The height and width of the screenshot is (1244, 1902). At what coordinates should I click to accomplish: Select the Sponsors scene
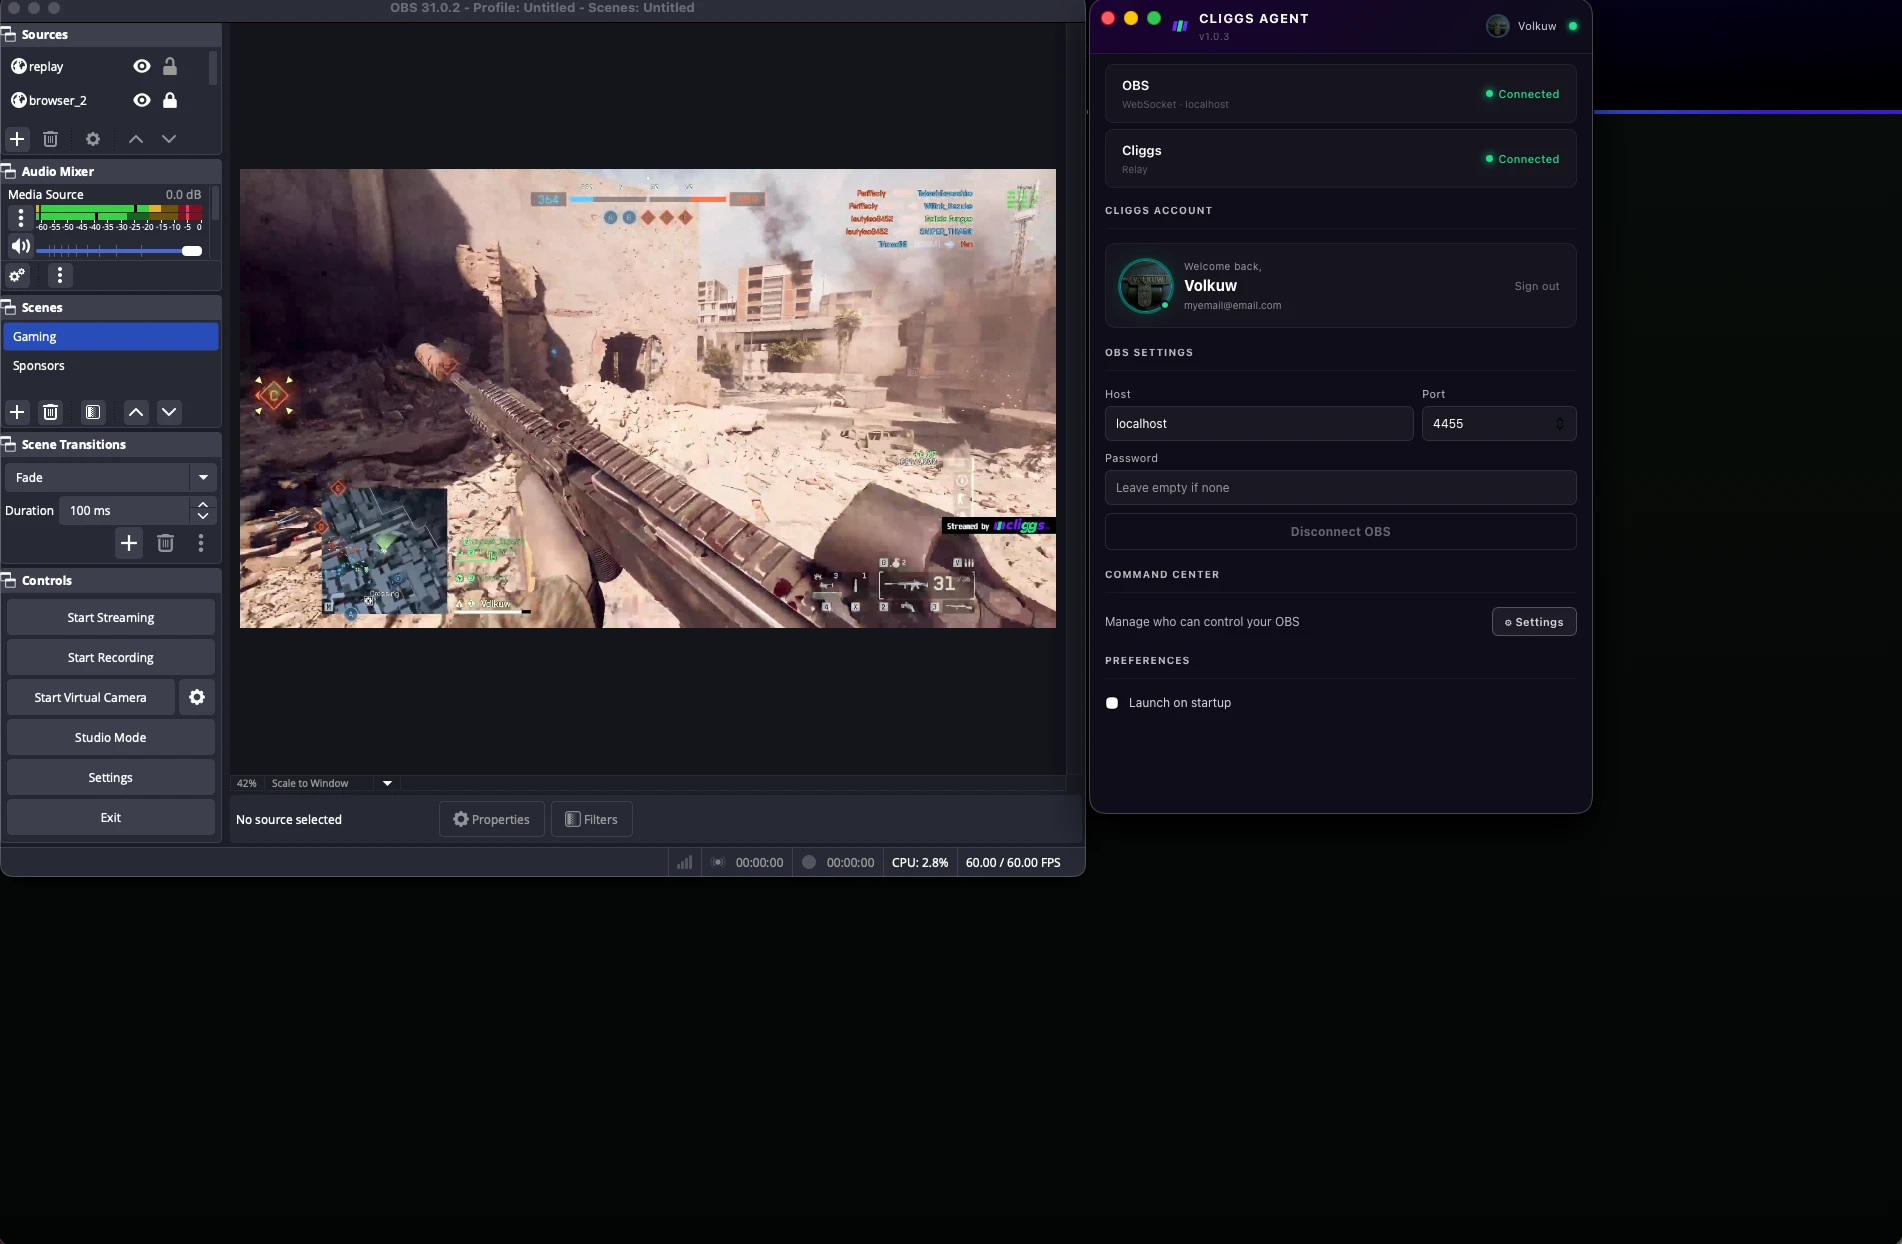pyautogui.click(x=111, y=366)
